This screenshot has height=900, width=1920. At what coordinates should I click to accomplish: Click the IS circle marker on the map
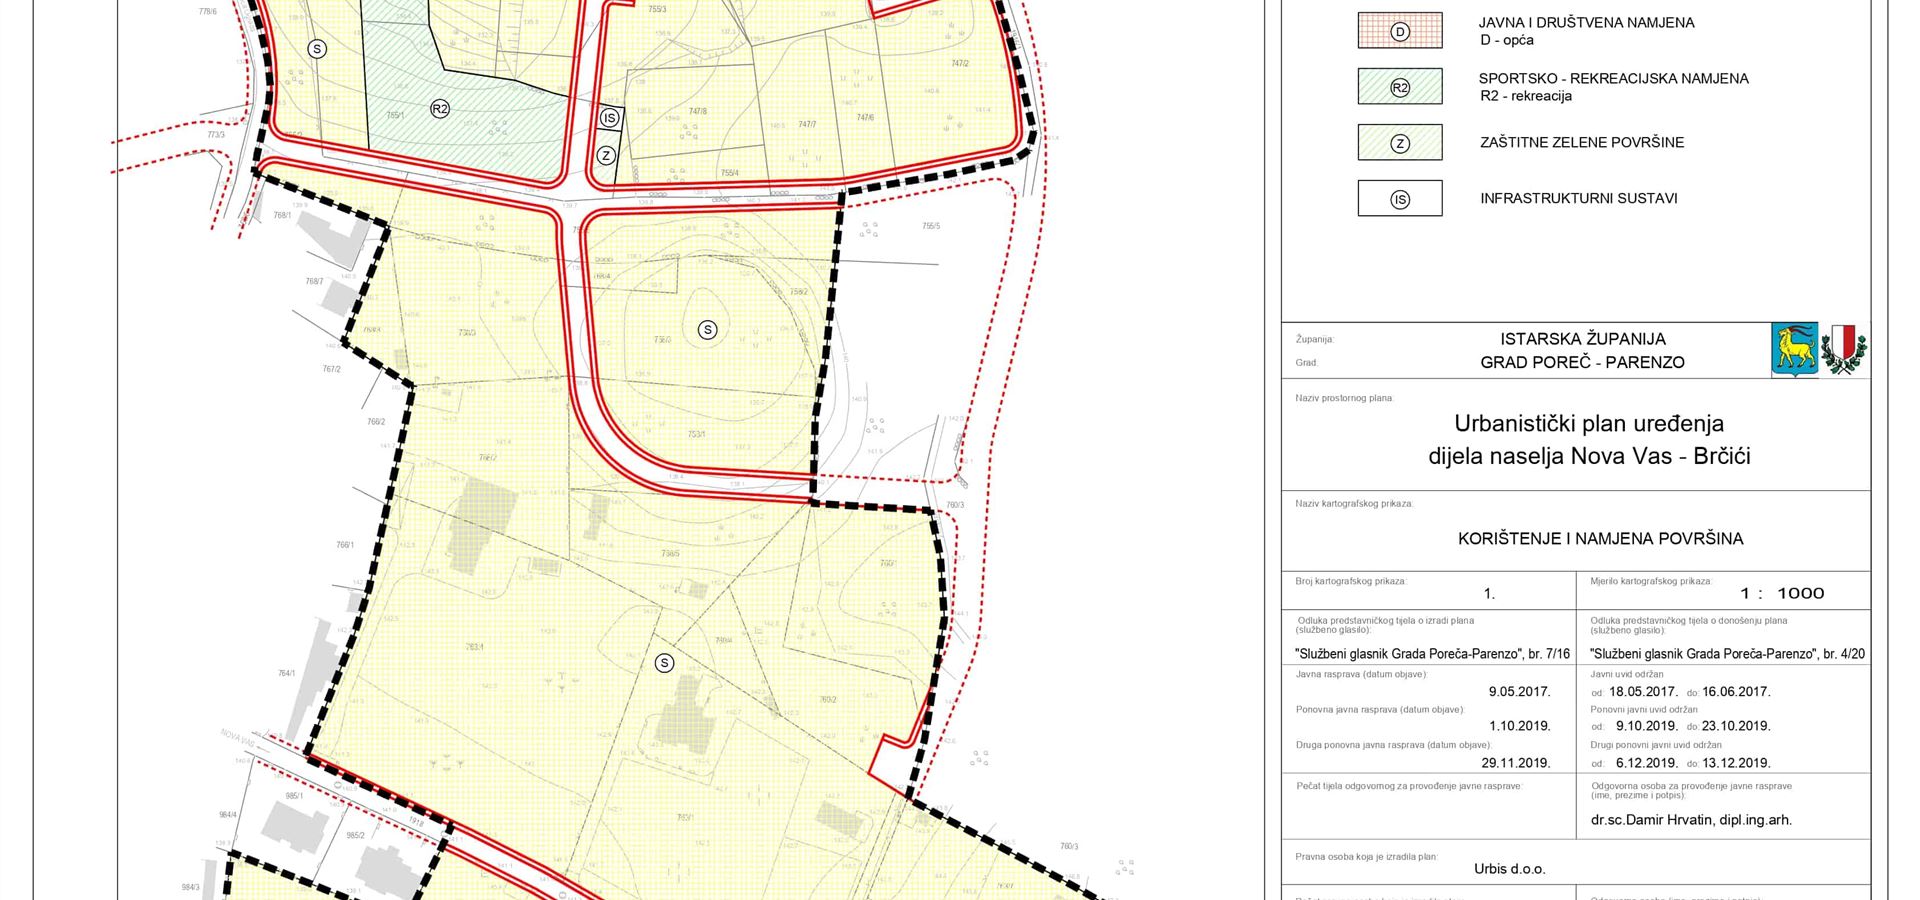[609, 118]
